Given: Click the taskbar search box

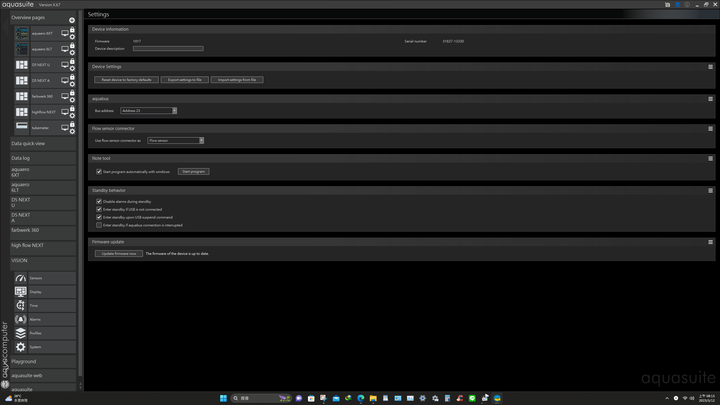Looking at the screenshot, I should tap(261, 398).
